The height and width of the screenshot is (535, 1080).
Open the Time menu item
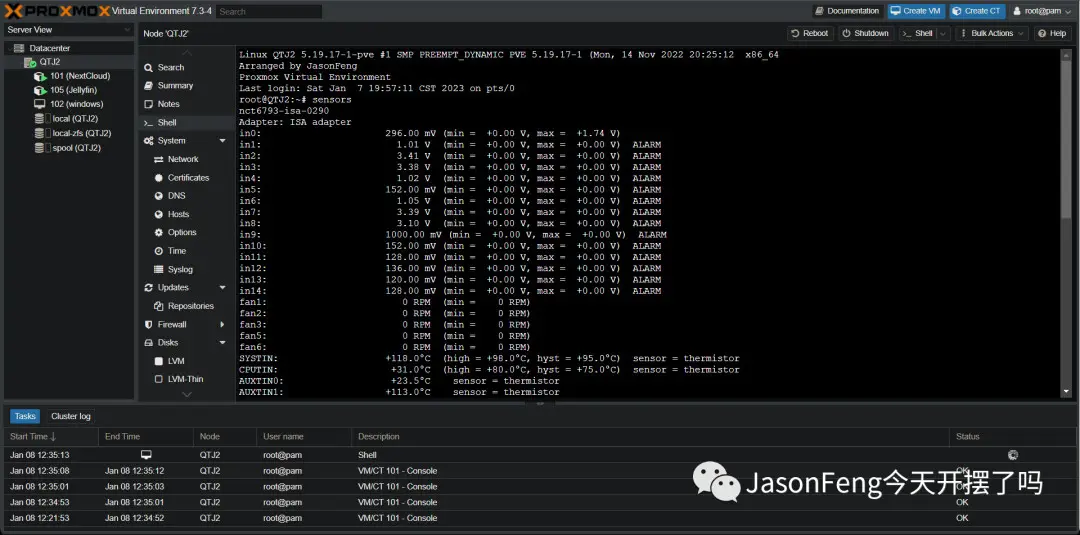[x=177, y=251]
